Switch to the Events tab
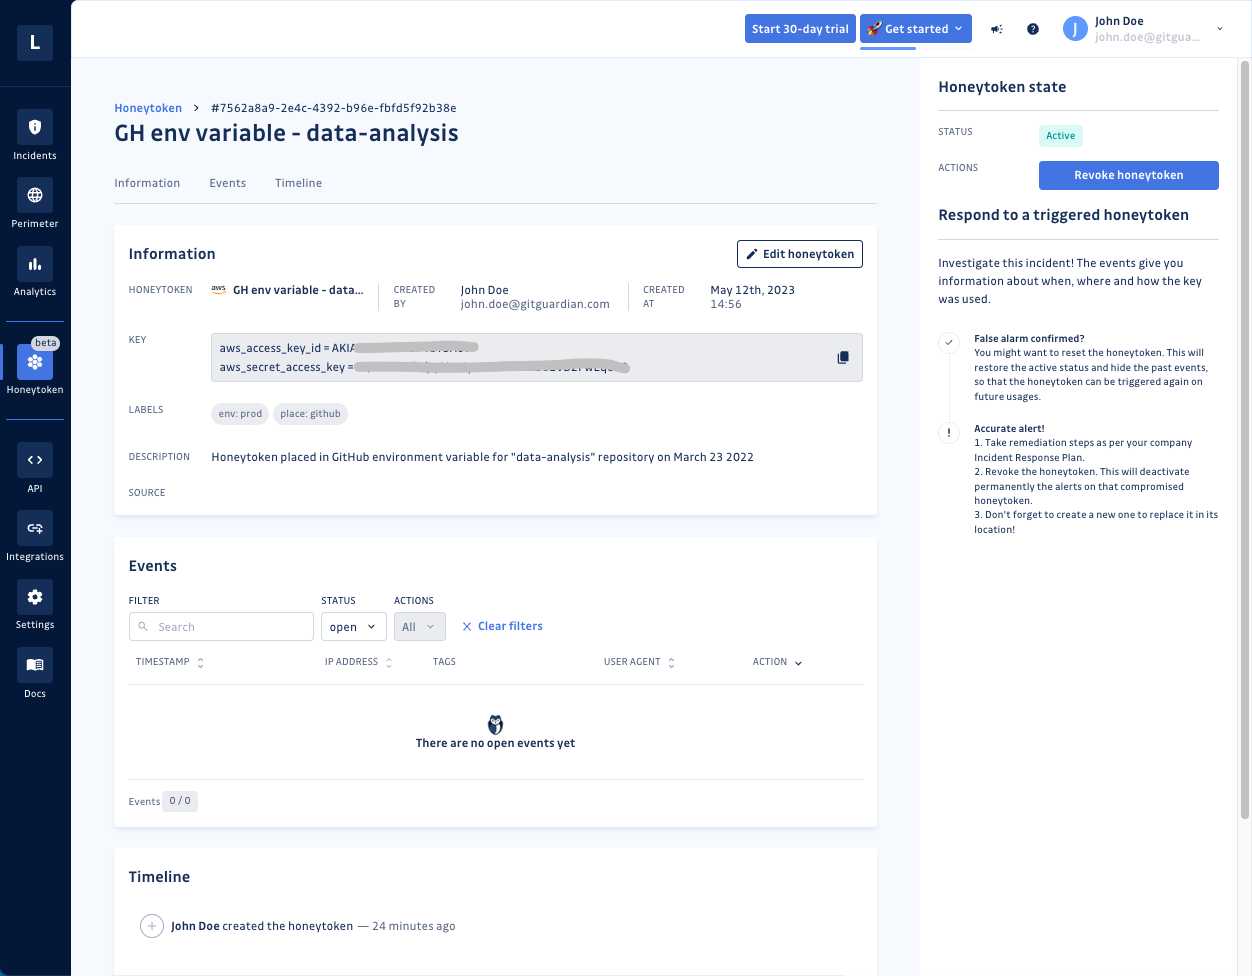 coord(227,183)
